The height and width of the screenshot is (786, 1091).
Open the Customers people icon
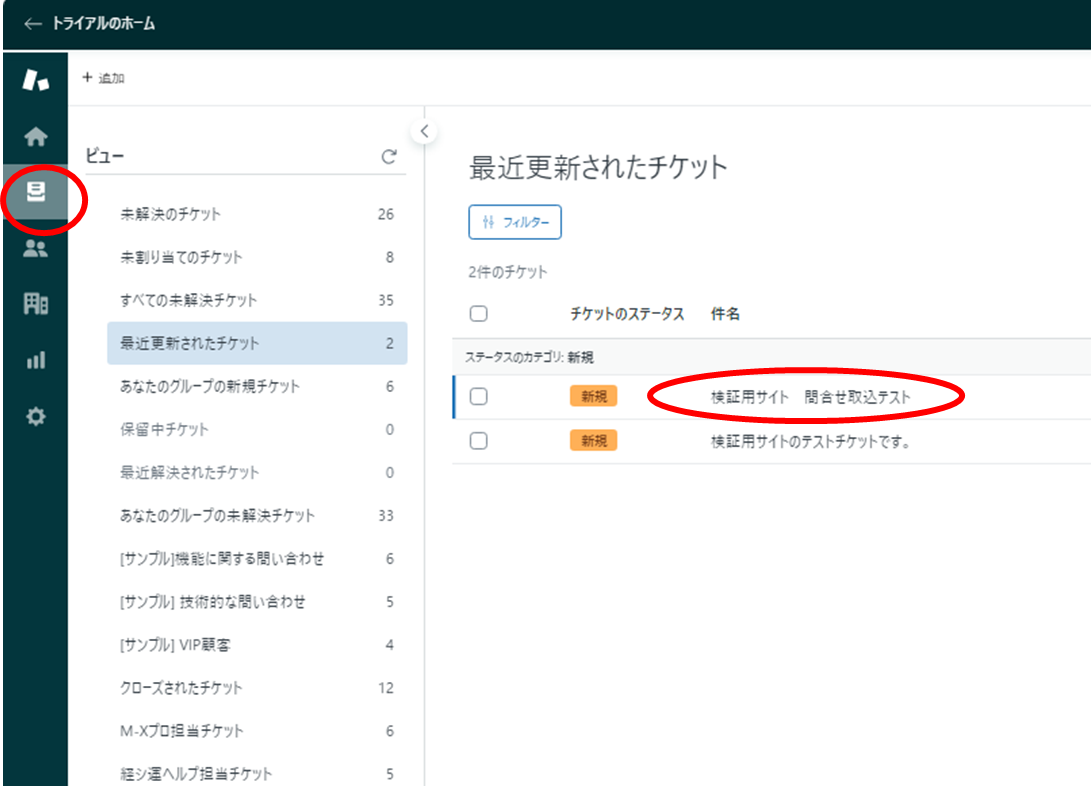pyautogui.click(x=35, y=249)
